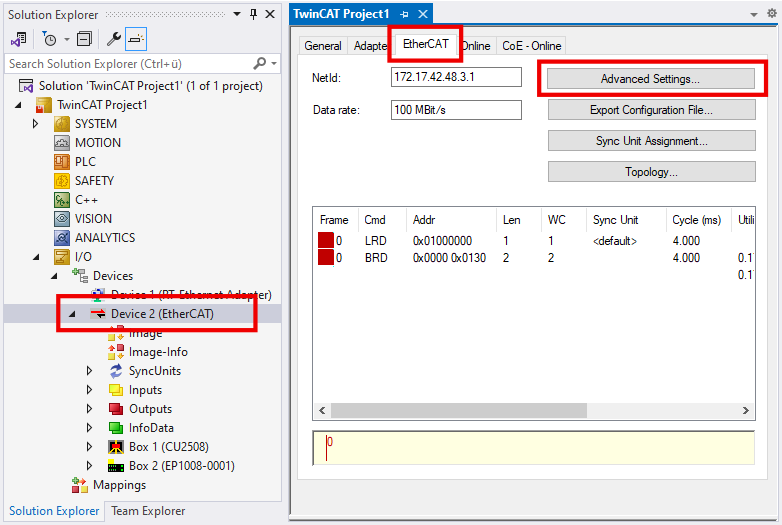
Task: Click the Export Configuration File... button
Action: [x=651, y=110]
